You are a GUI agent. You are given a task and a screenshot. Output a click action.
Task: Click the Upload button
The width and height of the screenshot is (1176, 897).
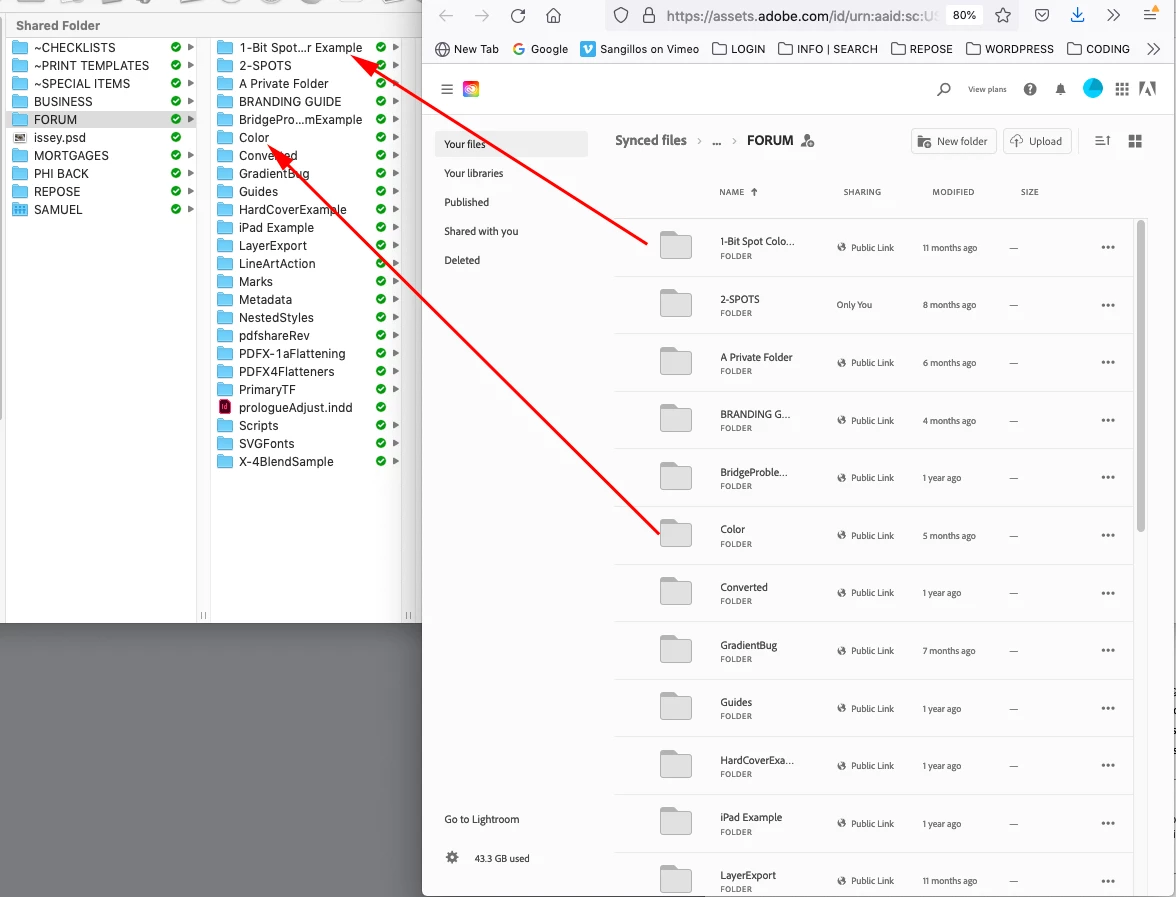click(1036, 141)
